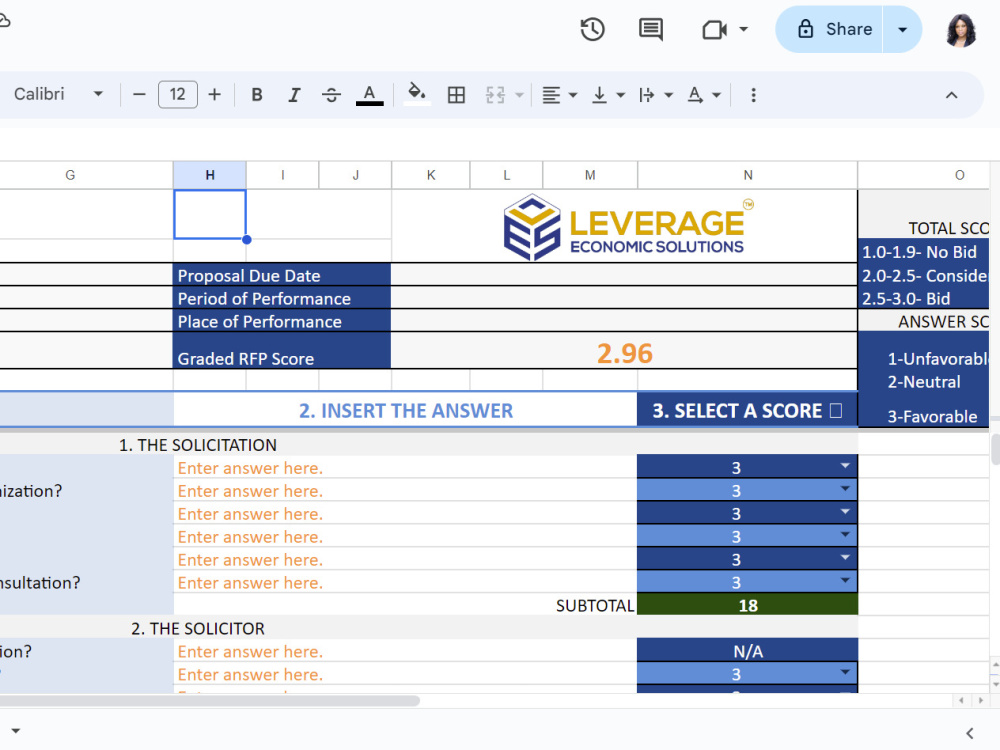1000x750 pixels.
Task: Select the 3-Favorable legend cell
Action: 923,416
